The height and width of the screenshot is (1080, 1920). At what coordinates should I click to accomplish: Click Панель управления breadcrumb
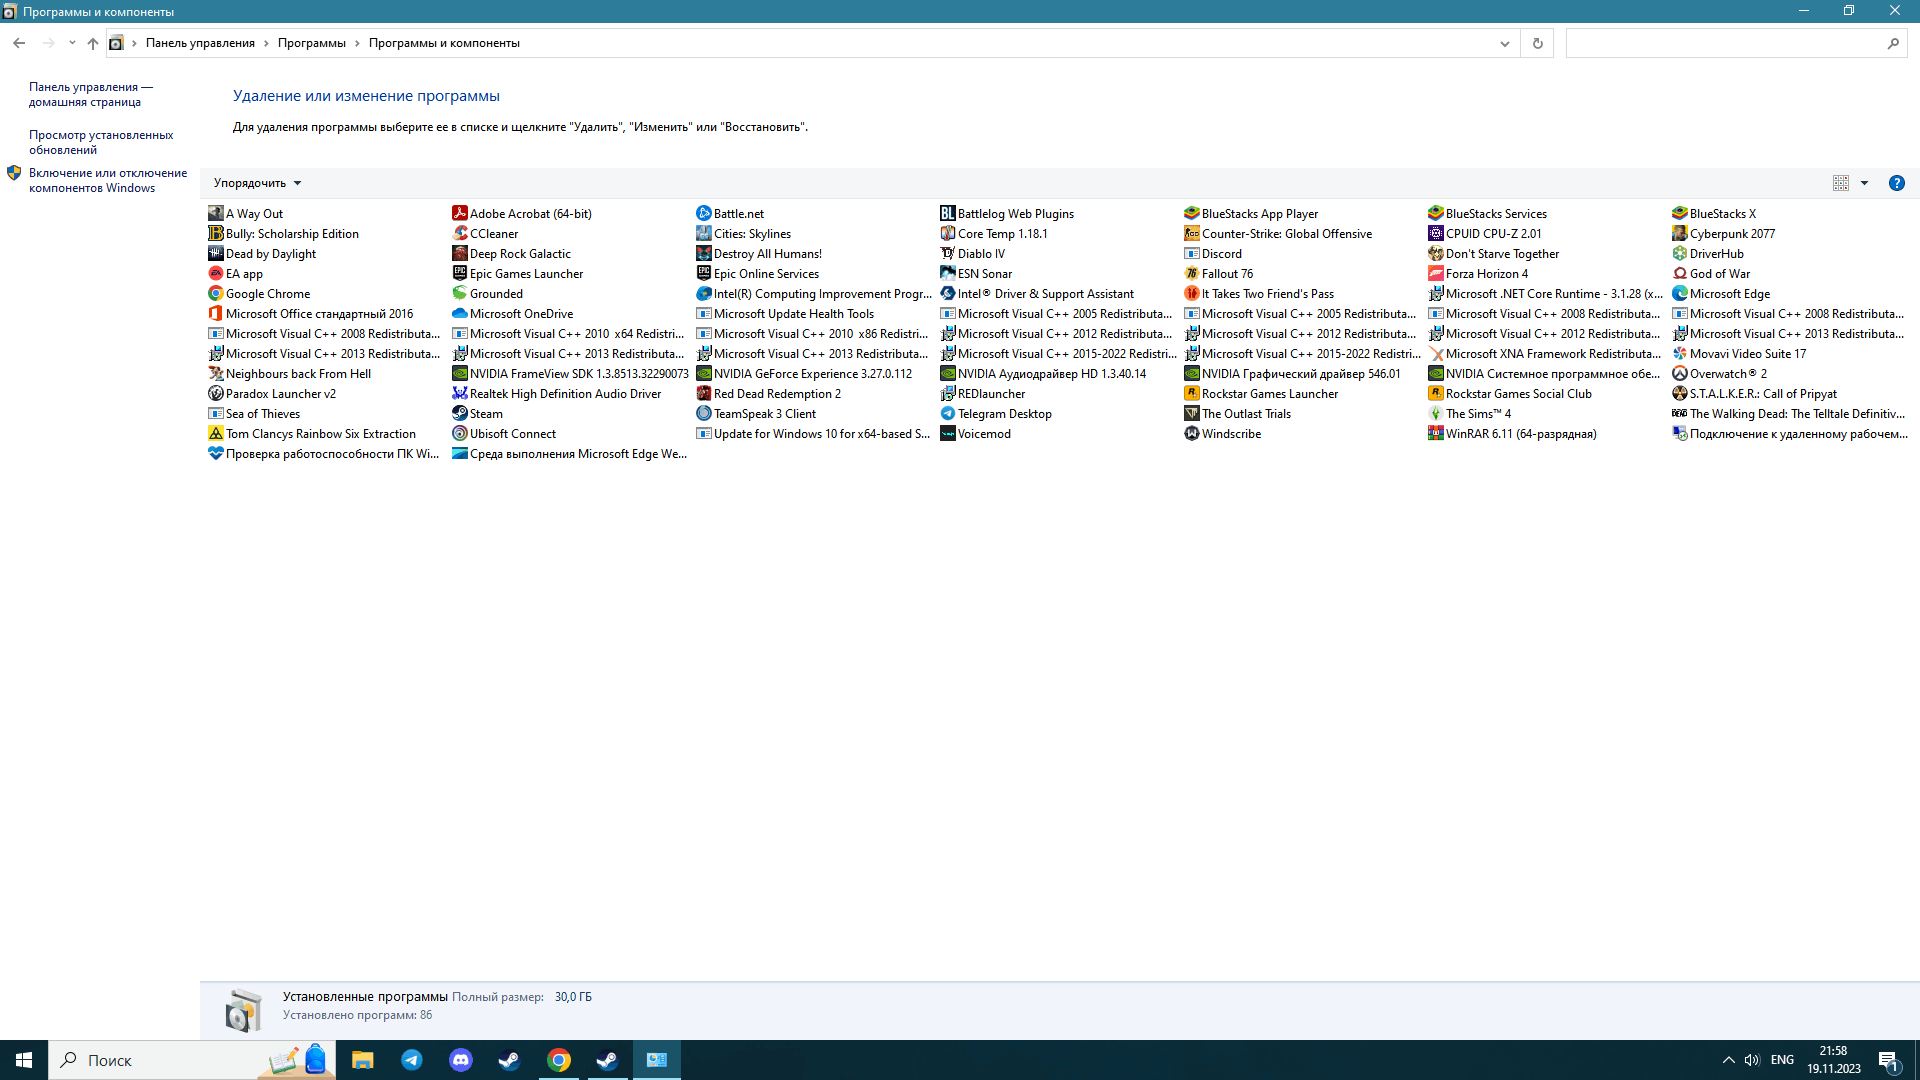(x=200, y=43)
